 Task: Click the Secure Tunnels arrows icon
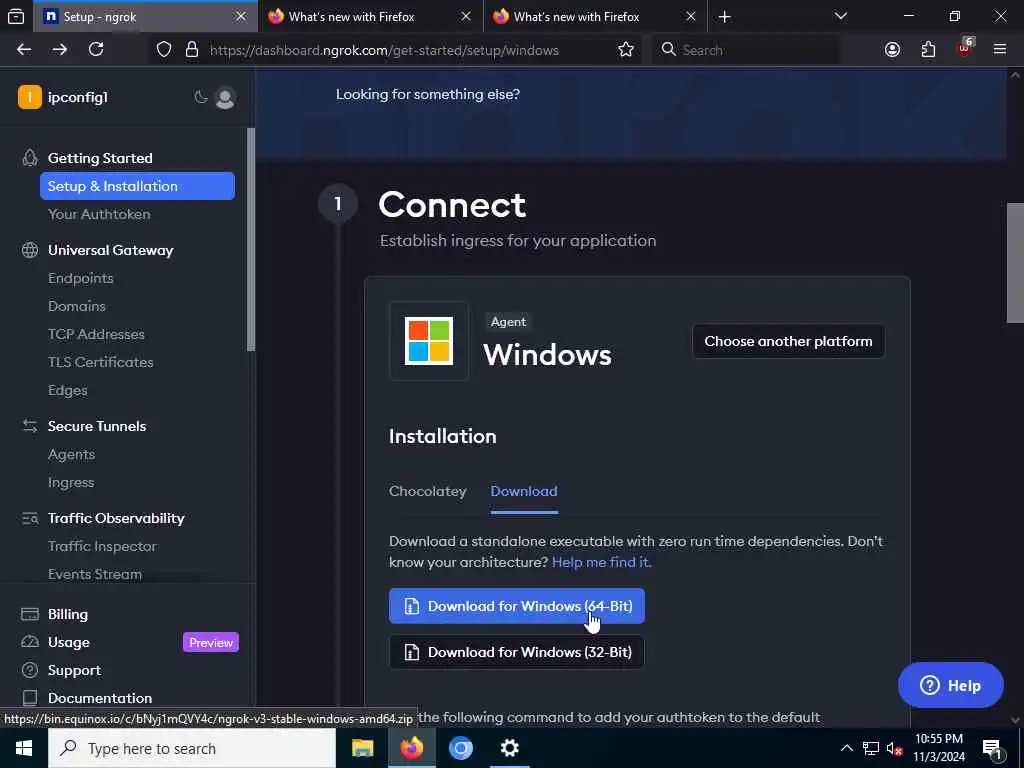pyautogui.click(x=30, y=426)
